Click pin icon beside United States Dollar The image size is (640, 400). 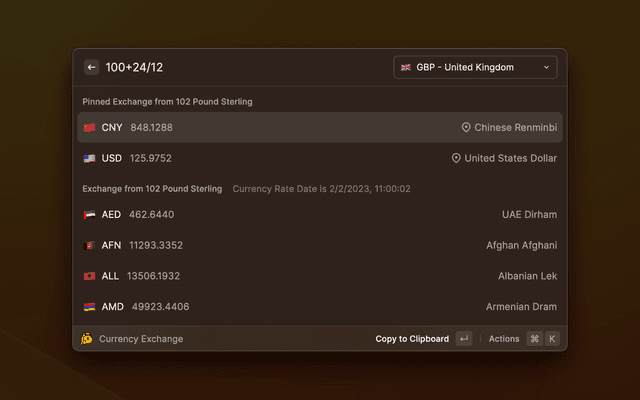[x=457, y=158]
